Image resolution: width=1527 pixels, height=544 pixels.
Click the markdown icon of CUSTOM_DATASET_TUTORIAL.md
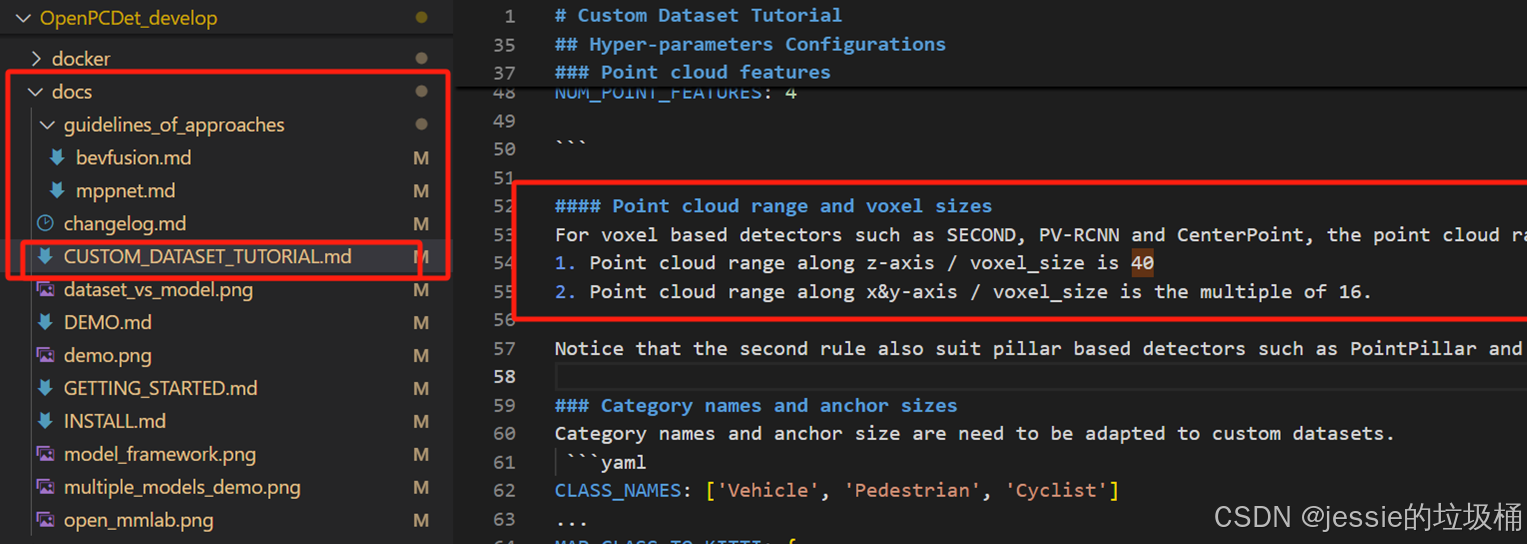(x=45, y=257)
